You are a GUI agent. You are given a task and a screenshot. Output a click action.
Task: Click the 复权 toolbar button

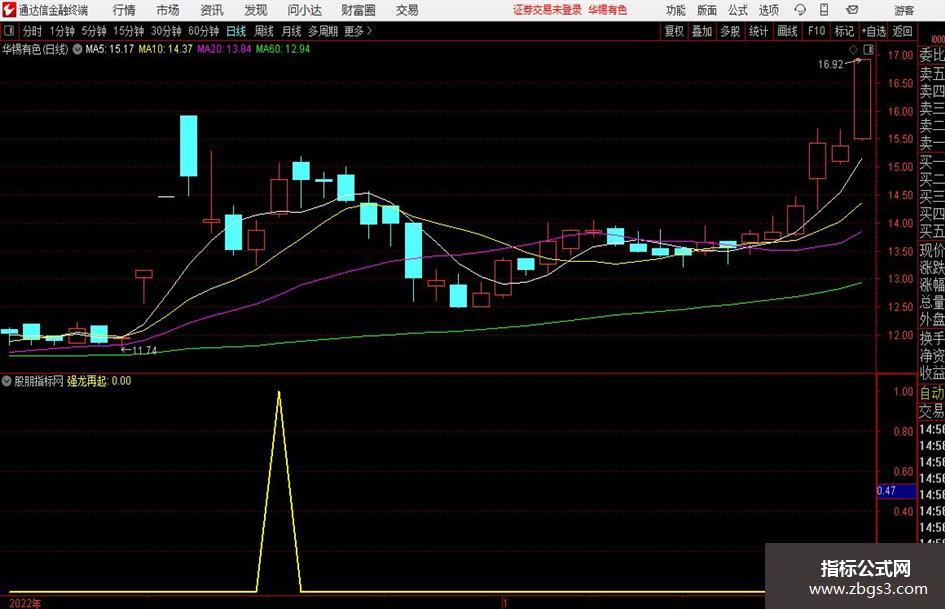click(674, 31)
